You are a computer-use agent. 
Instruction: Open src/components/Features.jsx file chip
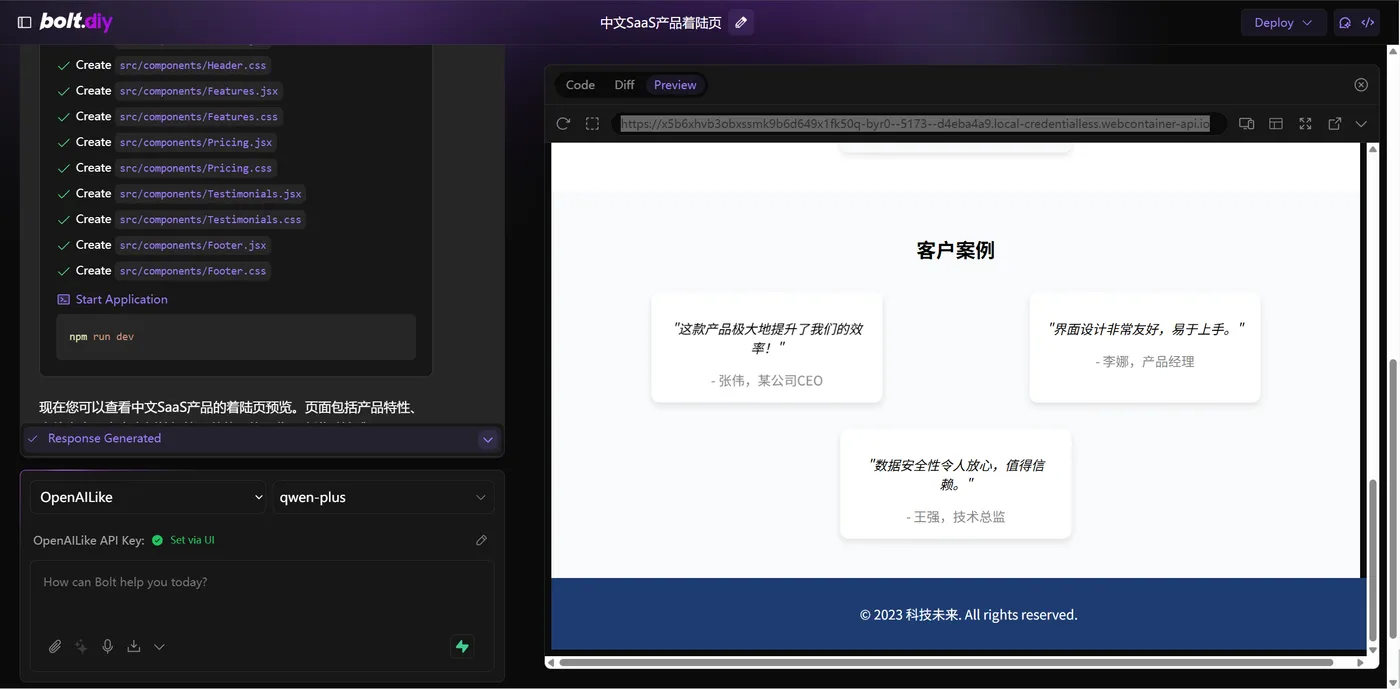[x=199, y=91]
